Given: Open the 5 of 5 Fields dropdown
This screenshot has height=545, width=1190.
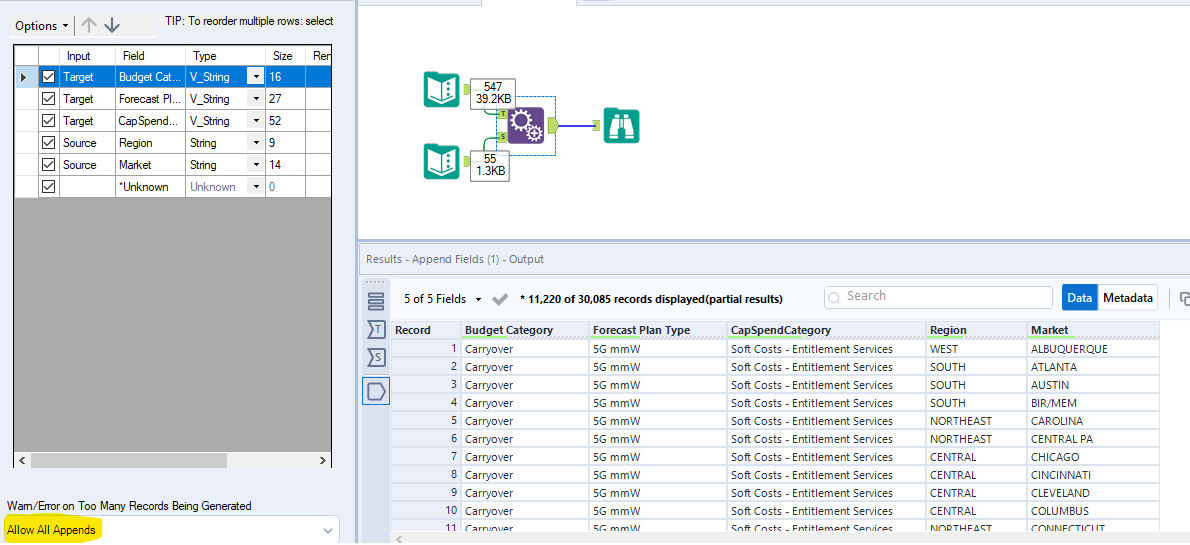Looking at the screenshot, I should [443, 299].
